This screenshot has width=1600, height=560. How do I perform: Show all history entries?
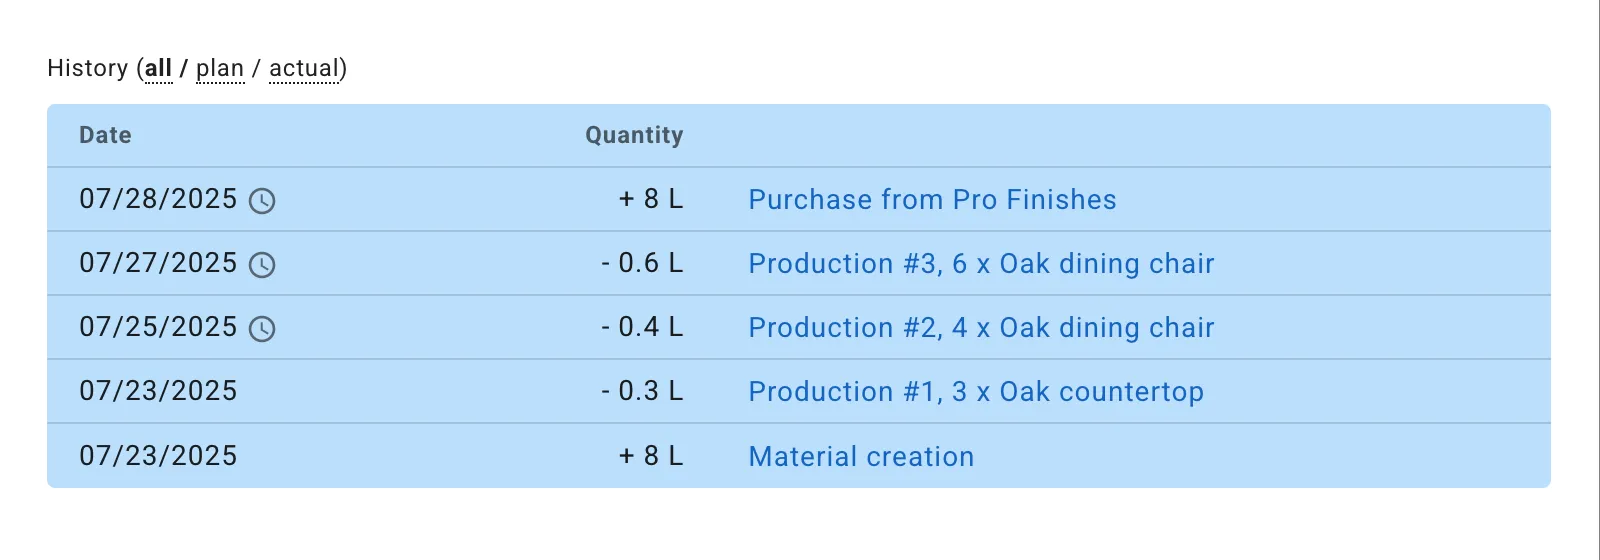[x=159, y=68]
